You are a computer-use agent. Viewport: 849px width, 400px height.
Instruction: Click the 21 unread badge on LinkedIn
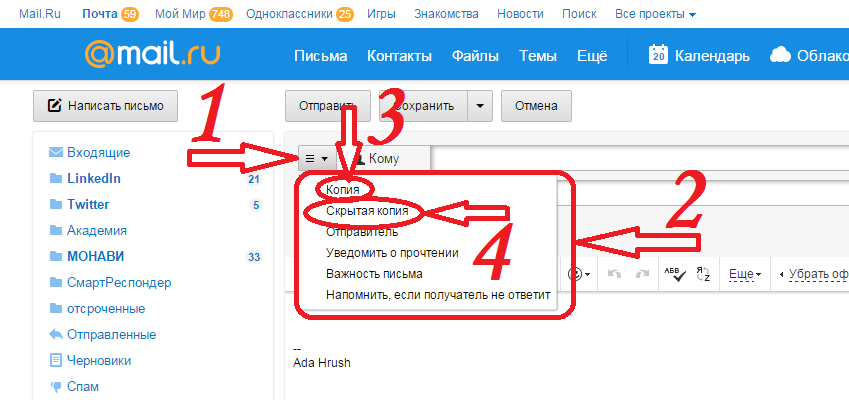[254, 179]
